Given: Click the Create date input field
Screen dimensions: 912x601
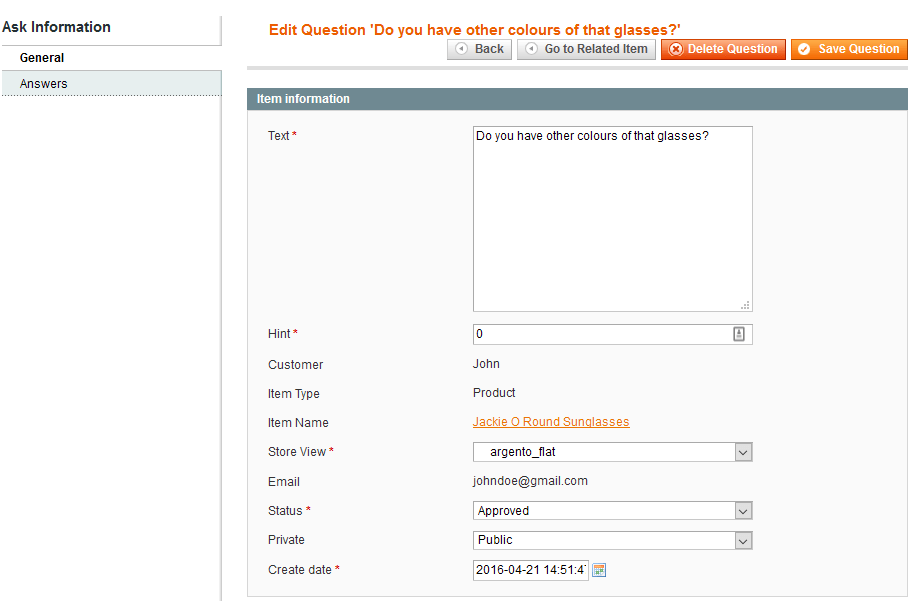Looking at the screenshot, I should [x=530, y=570].
